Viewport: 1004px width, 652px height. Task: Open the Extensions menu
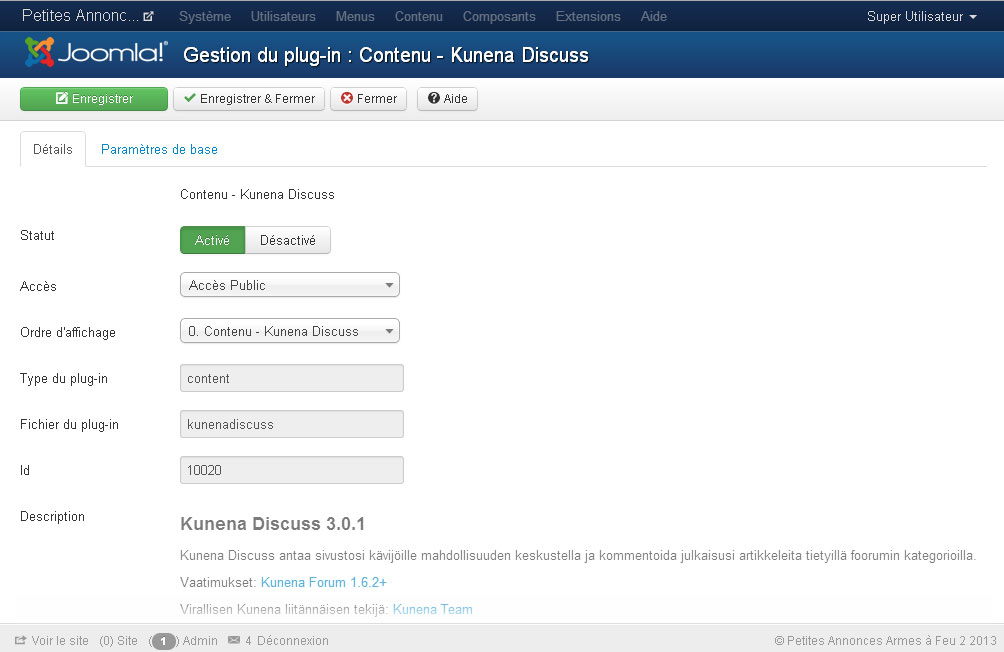pyautogui.click(x=587, y=17)
